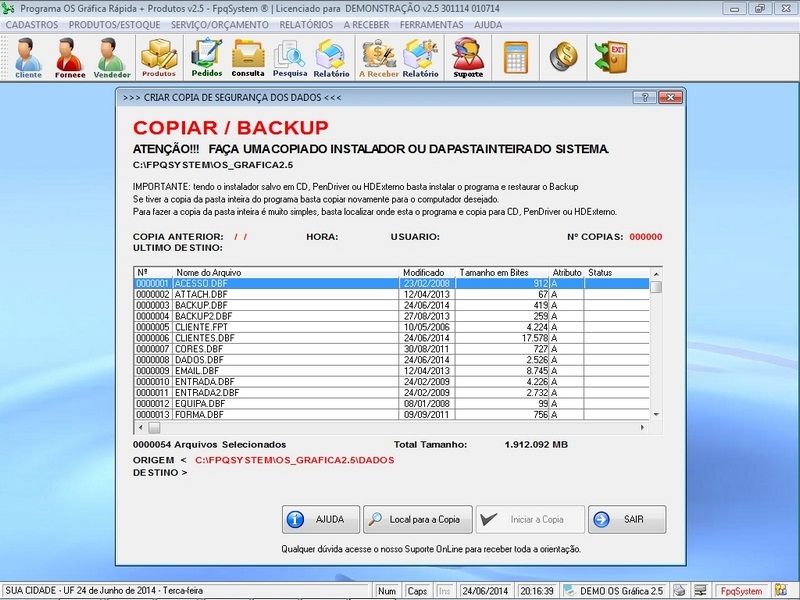Click the Caps indicator in status bar
The height and width of the screenshot is (600, 800).
(417, 591)
